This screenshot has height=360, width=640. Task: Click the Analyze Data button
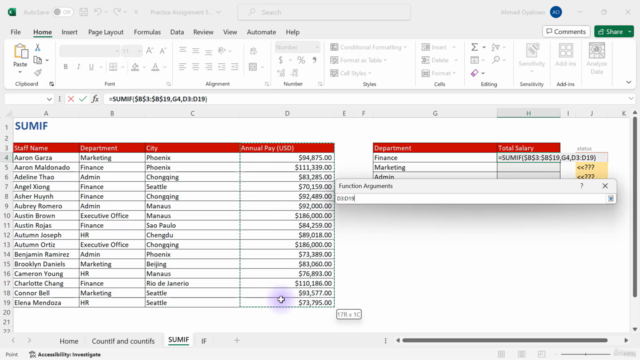coord(596,58)
